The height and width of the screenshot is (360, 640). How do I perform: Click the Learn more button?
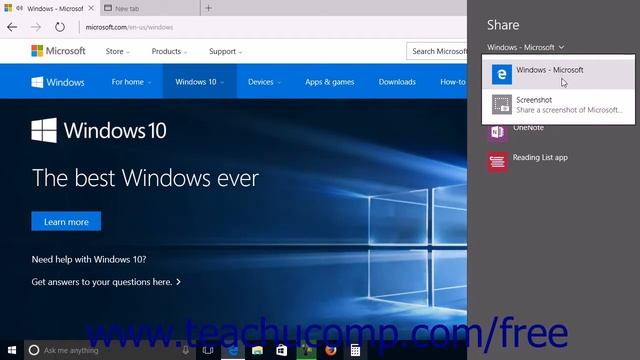66,221
